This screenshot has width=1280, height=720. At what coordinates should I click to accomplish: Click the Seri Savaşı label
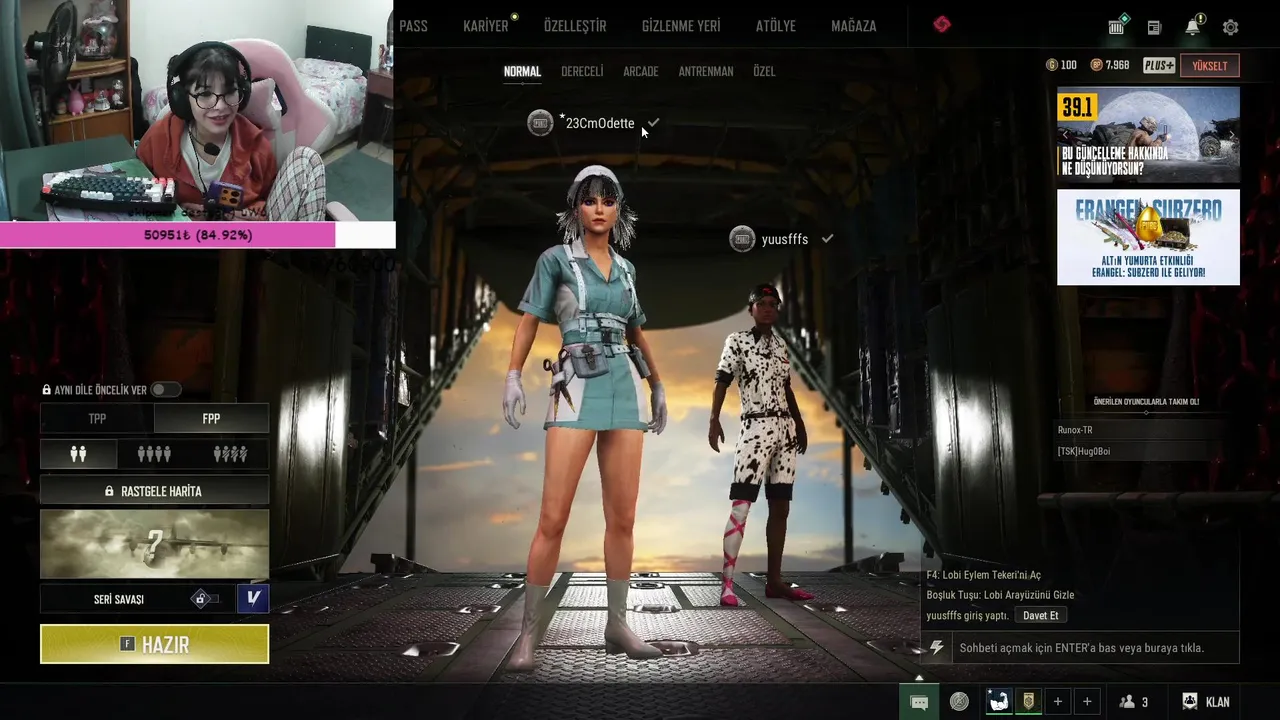tap(119, 599)
